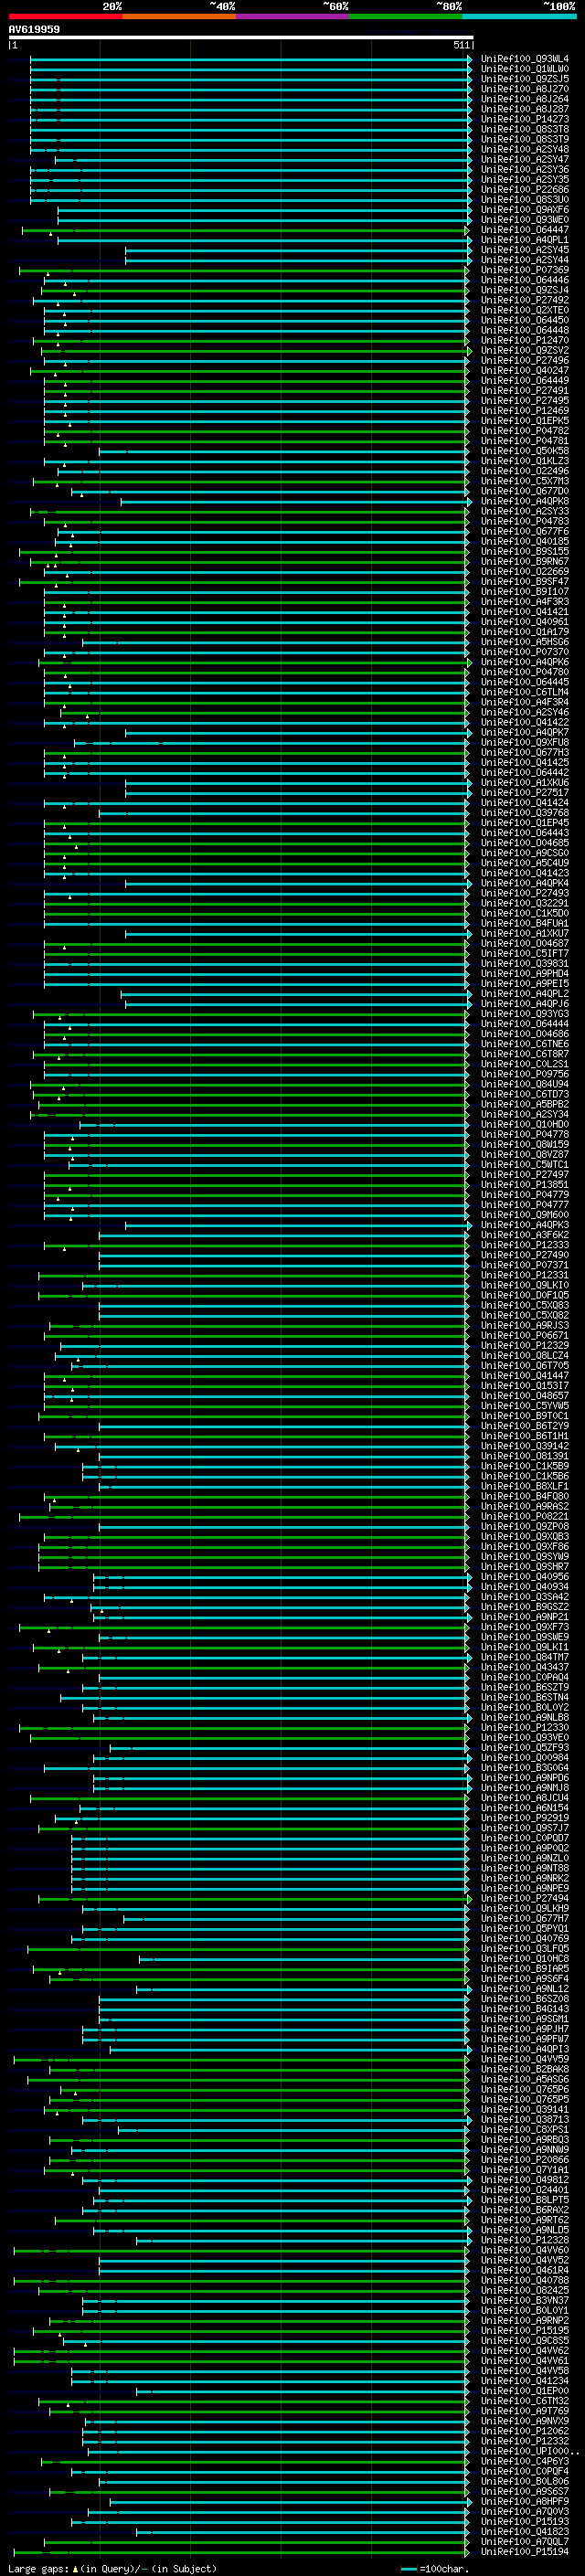585x2576 pixels.
Task: Click label UniRef100_P07369
Action: tap(524, 270)
